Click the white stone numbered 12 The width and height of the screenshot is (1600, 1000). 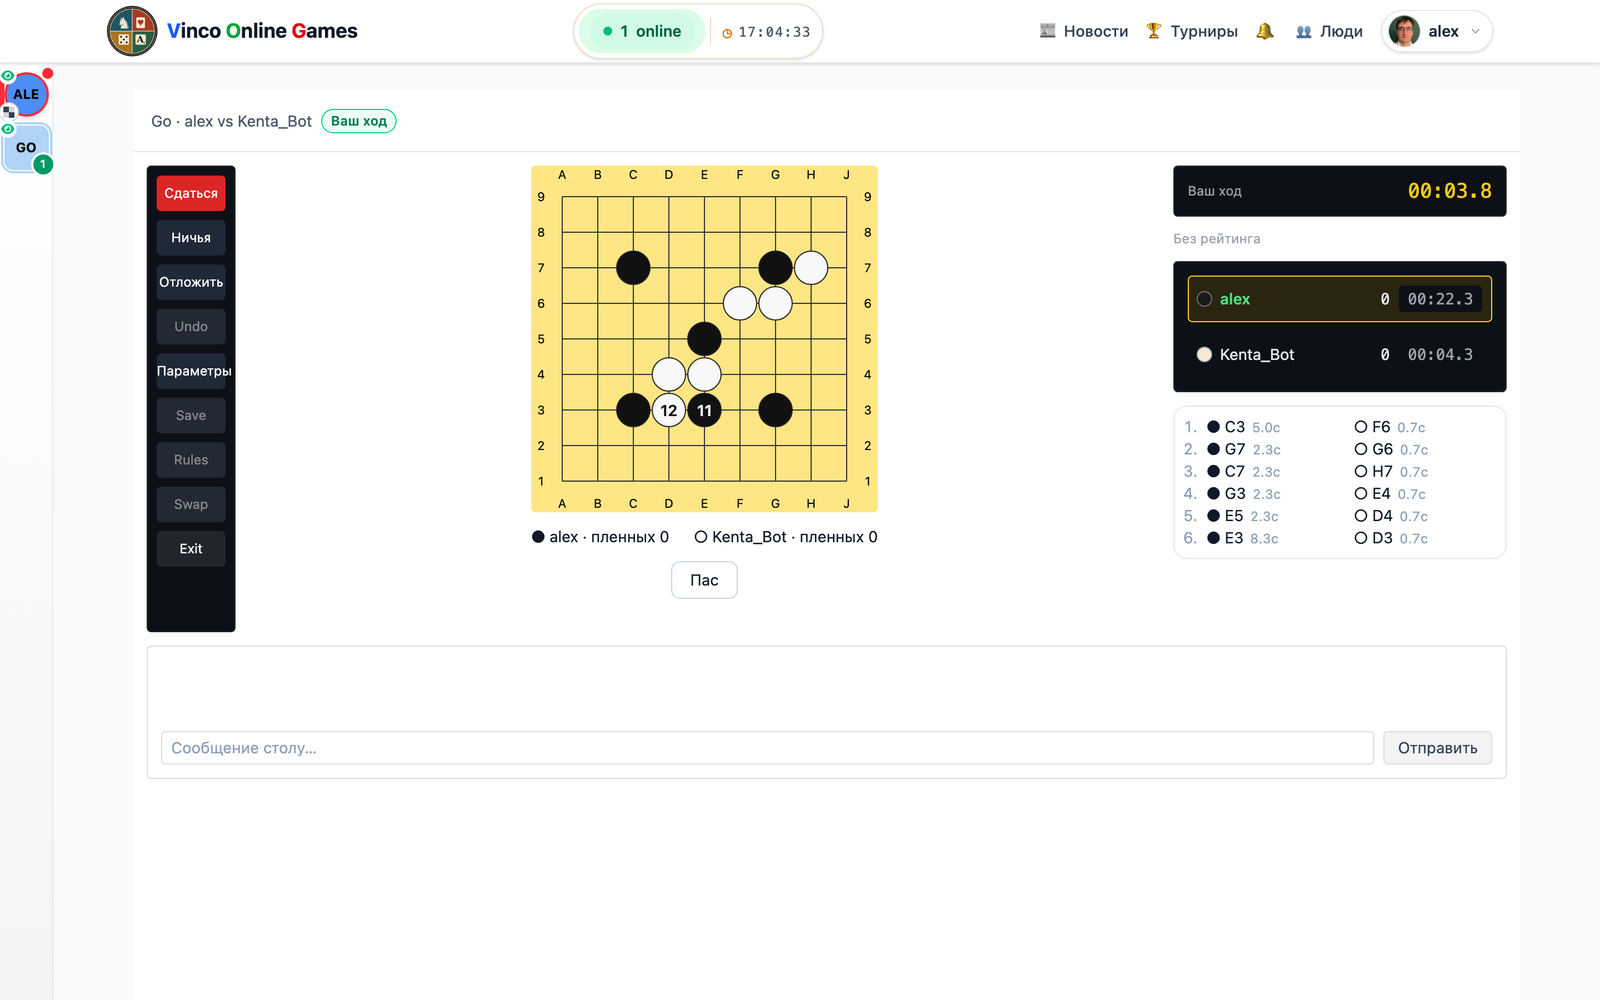669,410
